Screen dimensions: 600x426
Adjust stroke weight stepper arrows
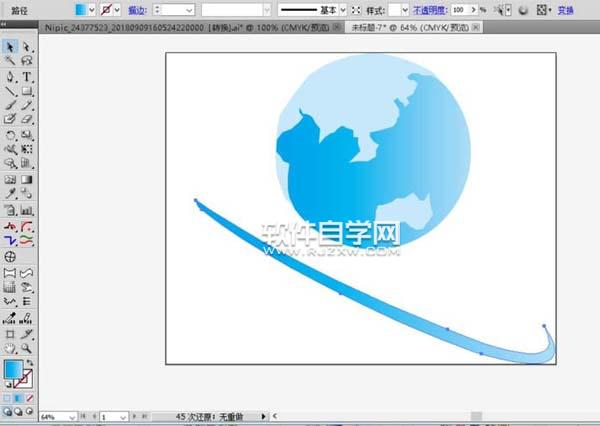coord(157,10)
